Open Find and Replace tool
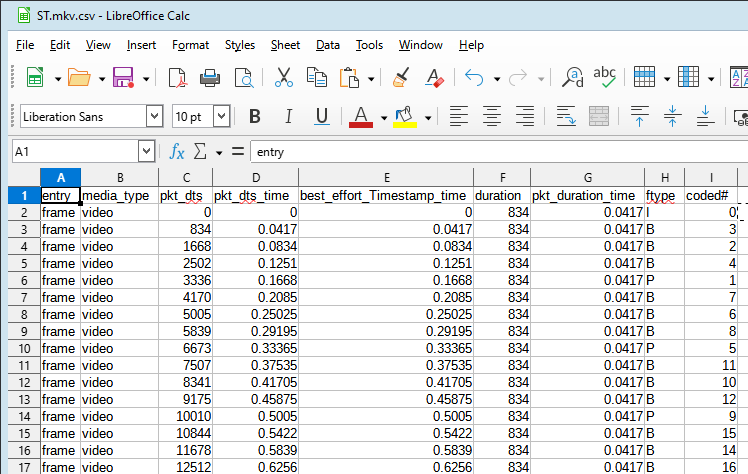 click(573, 78)
